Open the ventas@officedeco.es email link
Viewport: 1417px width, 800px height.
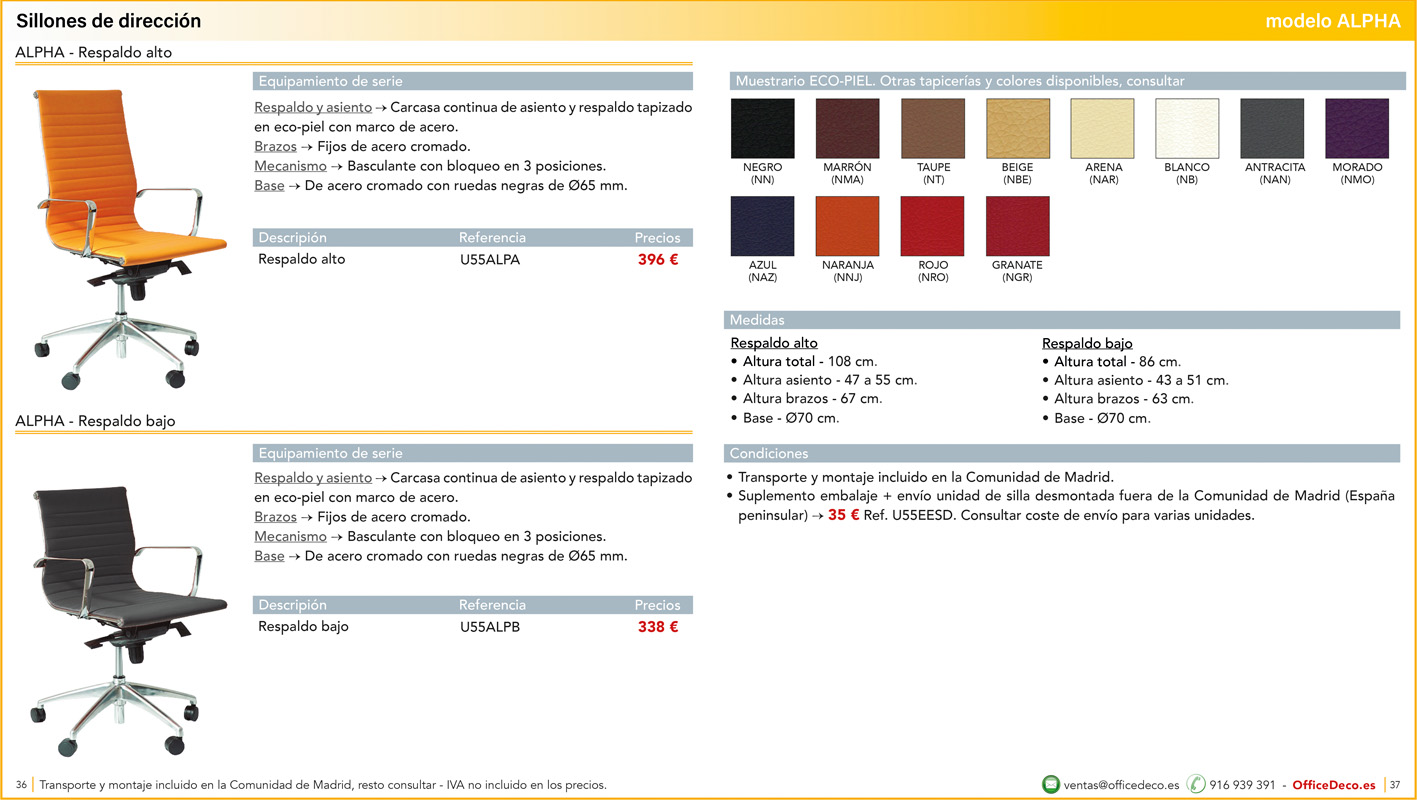pos(1121,785)
